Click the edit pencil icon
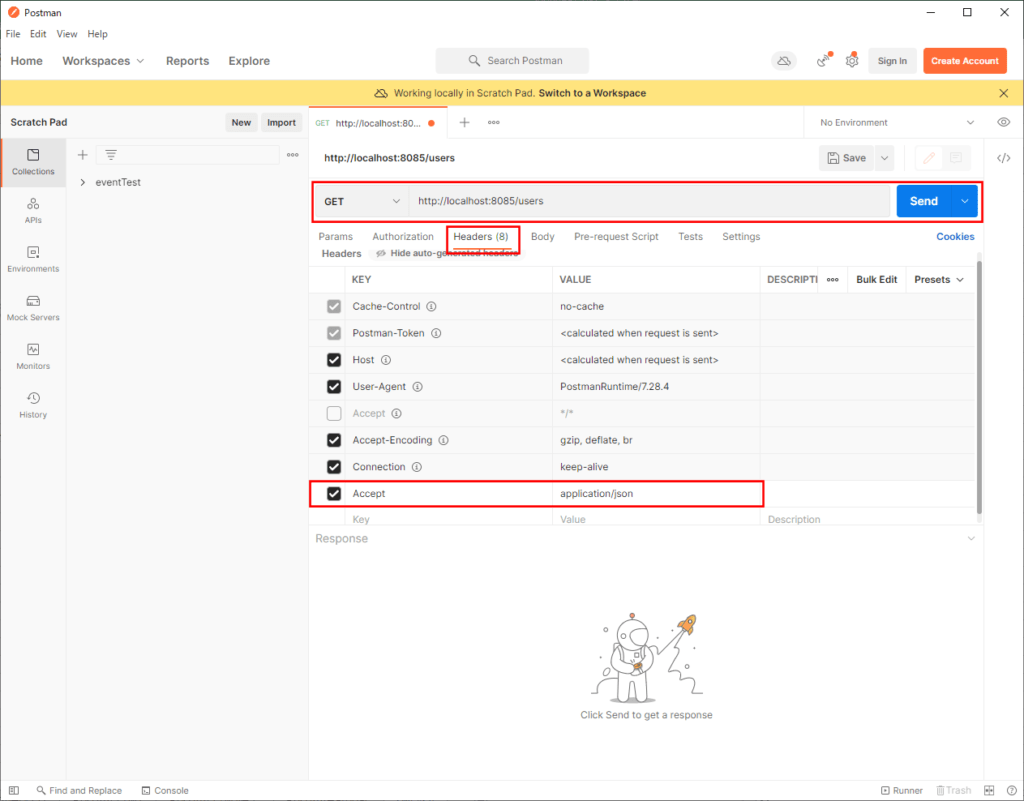The image size is (1024, 801). pyautogui.click(x=929, y=158)
